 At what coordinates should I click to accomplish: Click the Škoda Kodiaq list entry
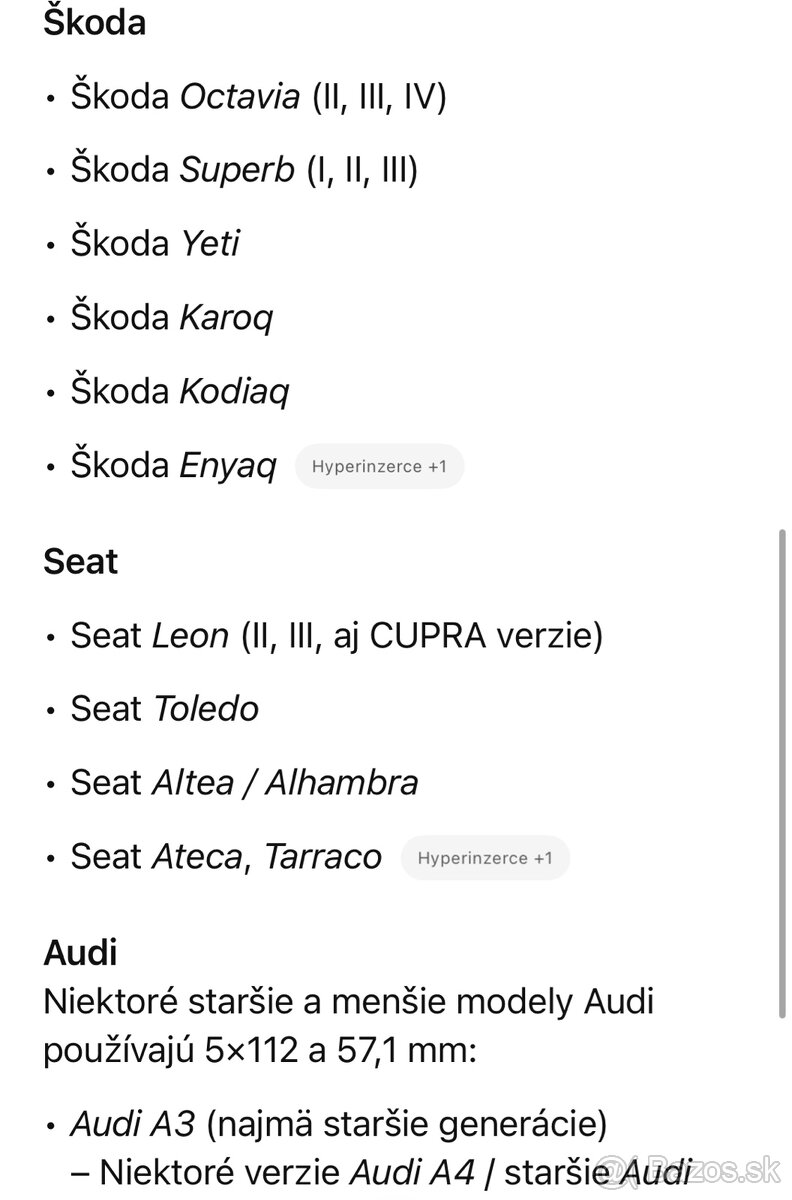click(x=179, y=391)
